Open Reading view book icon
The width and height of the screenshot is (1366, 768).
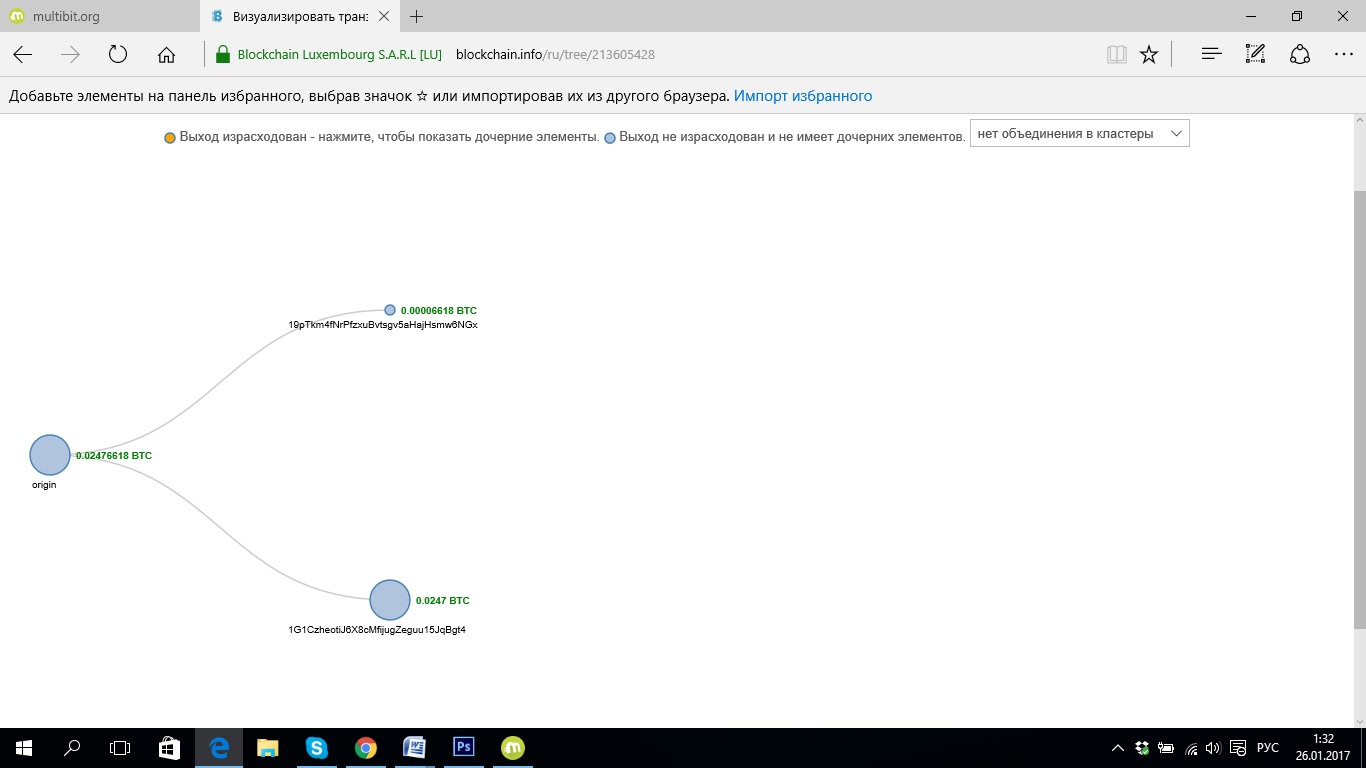click(1116, 55)
